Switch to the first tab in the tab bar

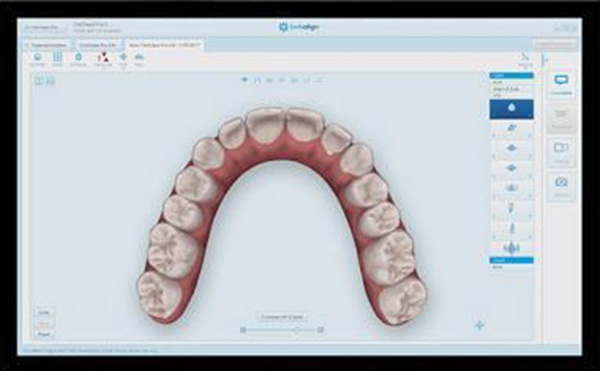(46, 45)
